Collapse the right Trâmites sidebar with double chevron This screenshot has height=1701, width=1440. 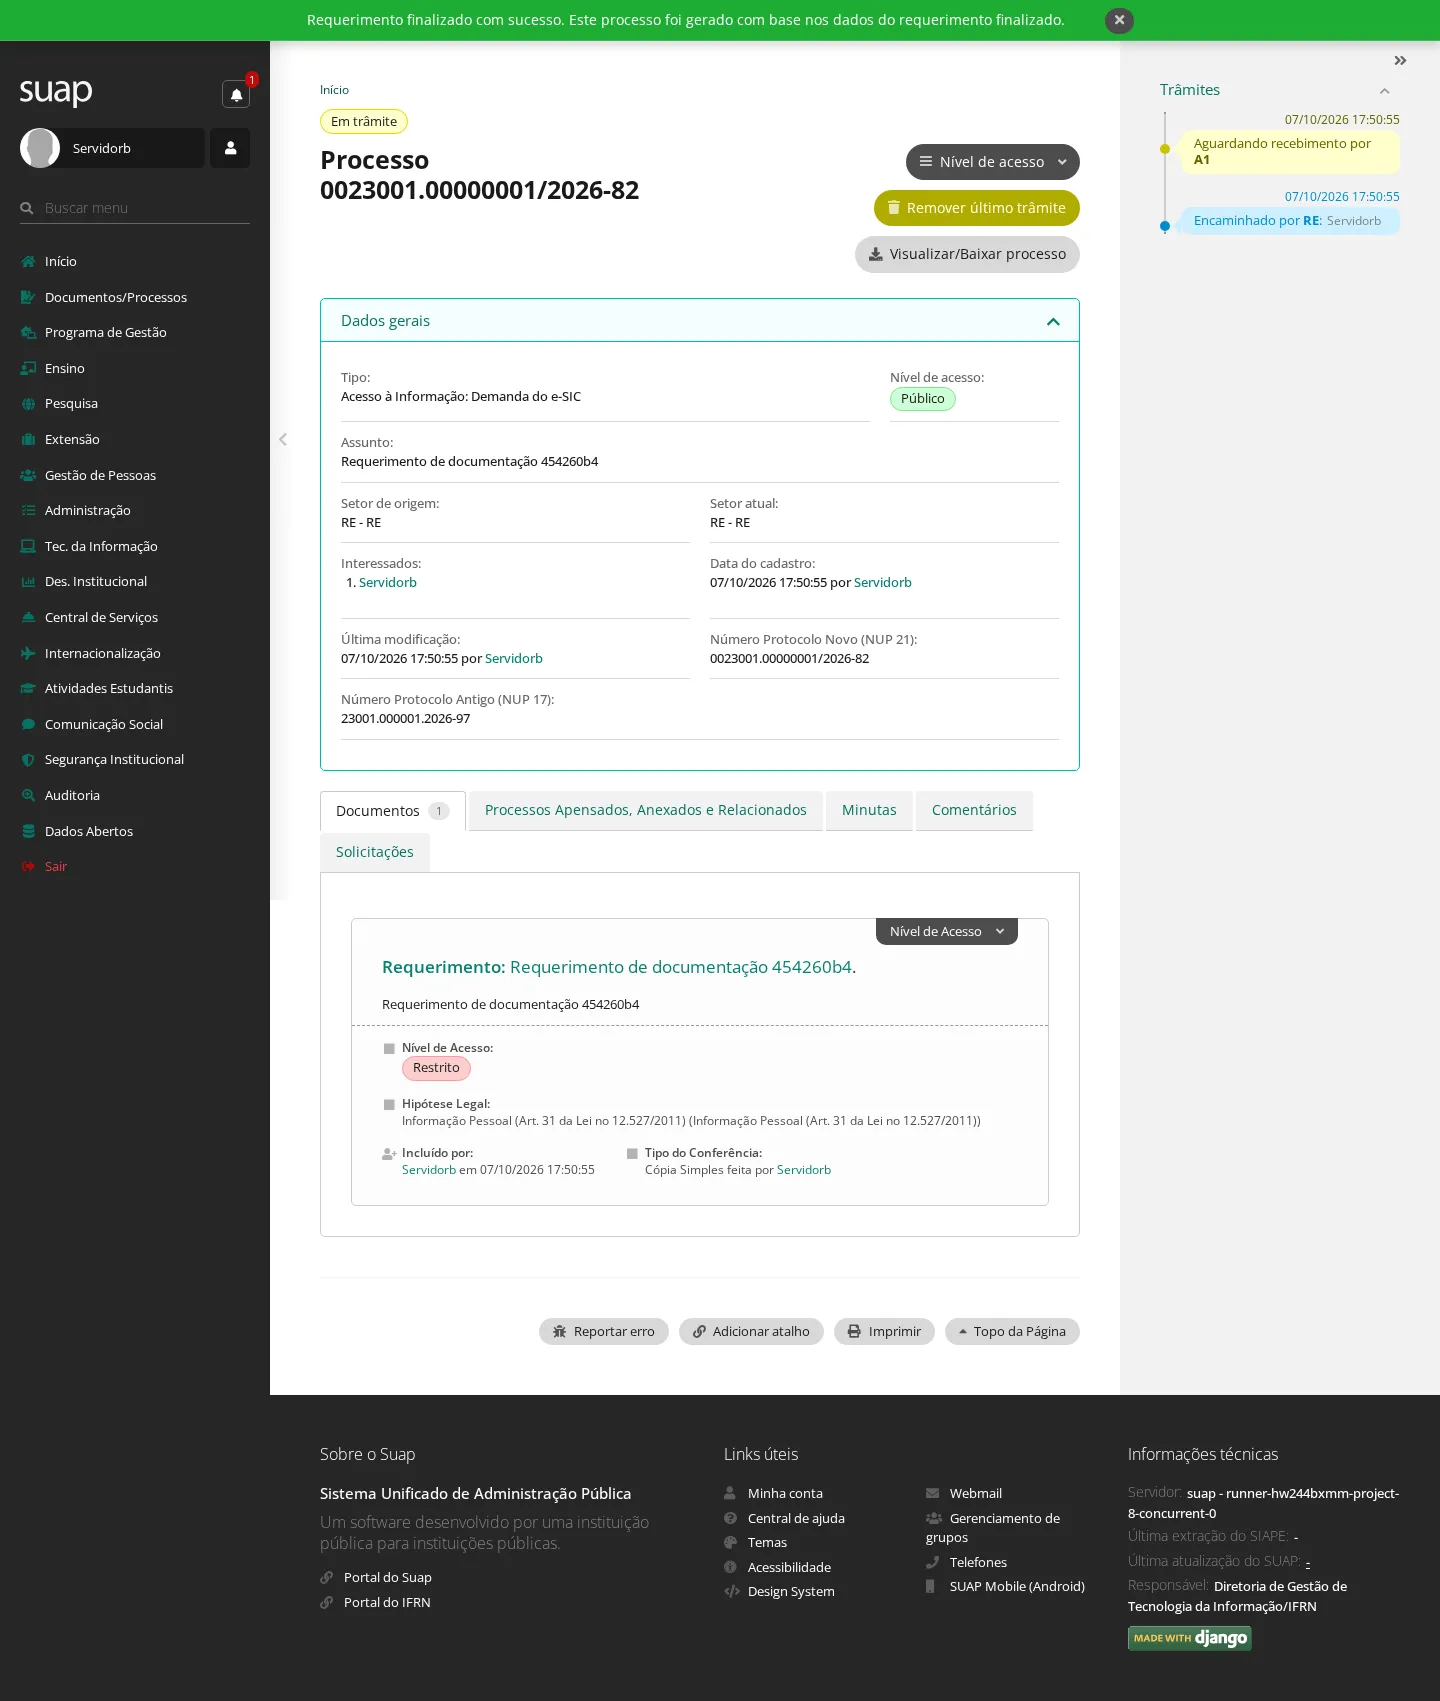click(x=1400, y=61)
